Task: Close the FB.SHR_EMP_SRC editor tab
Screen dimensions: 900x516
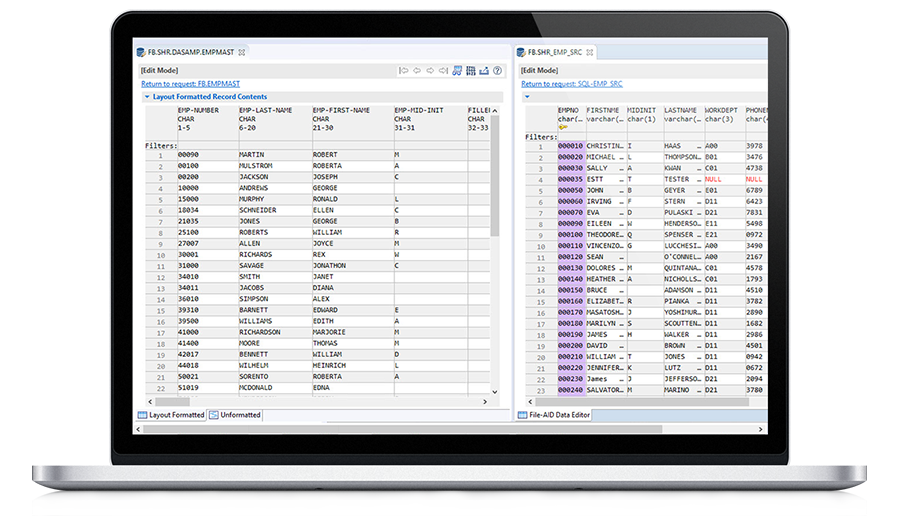Action: click(x=590, y=52)
